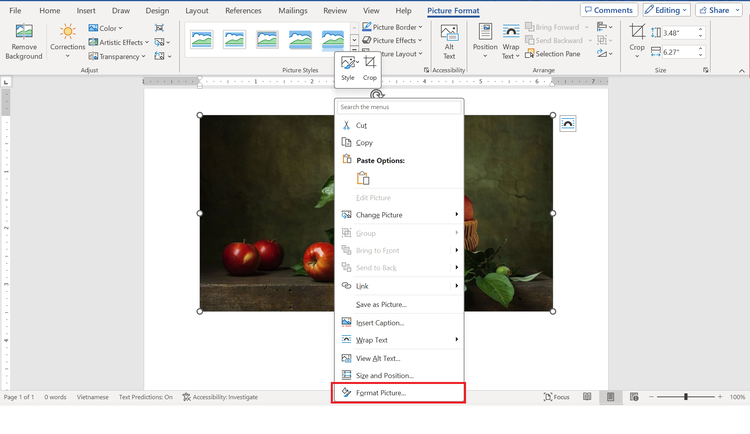Open the Position icon in Arrange
This screenshot has width=750, height=434.
[x=485, y=32]
